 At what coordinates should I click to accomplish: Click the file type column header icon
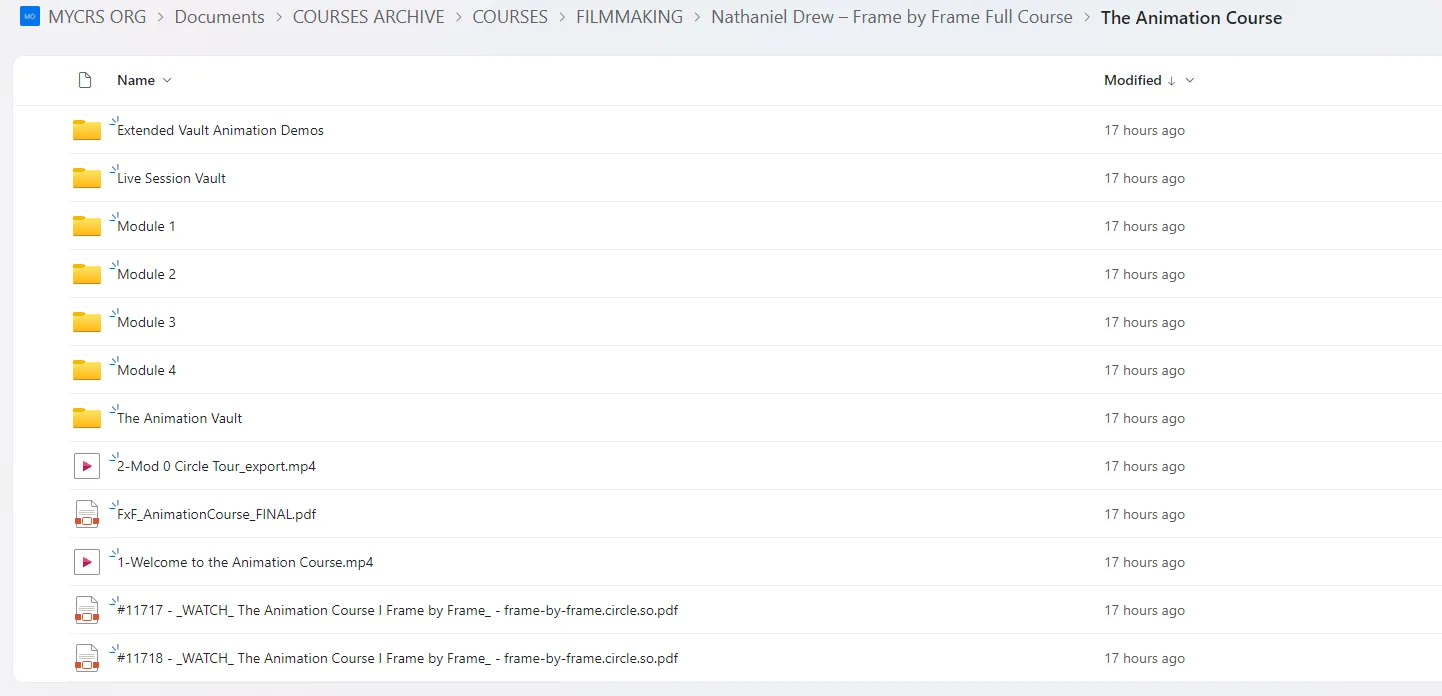coord(85,80)
